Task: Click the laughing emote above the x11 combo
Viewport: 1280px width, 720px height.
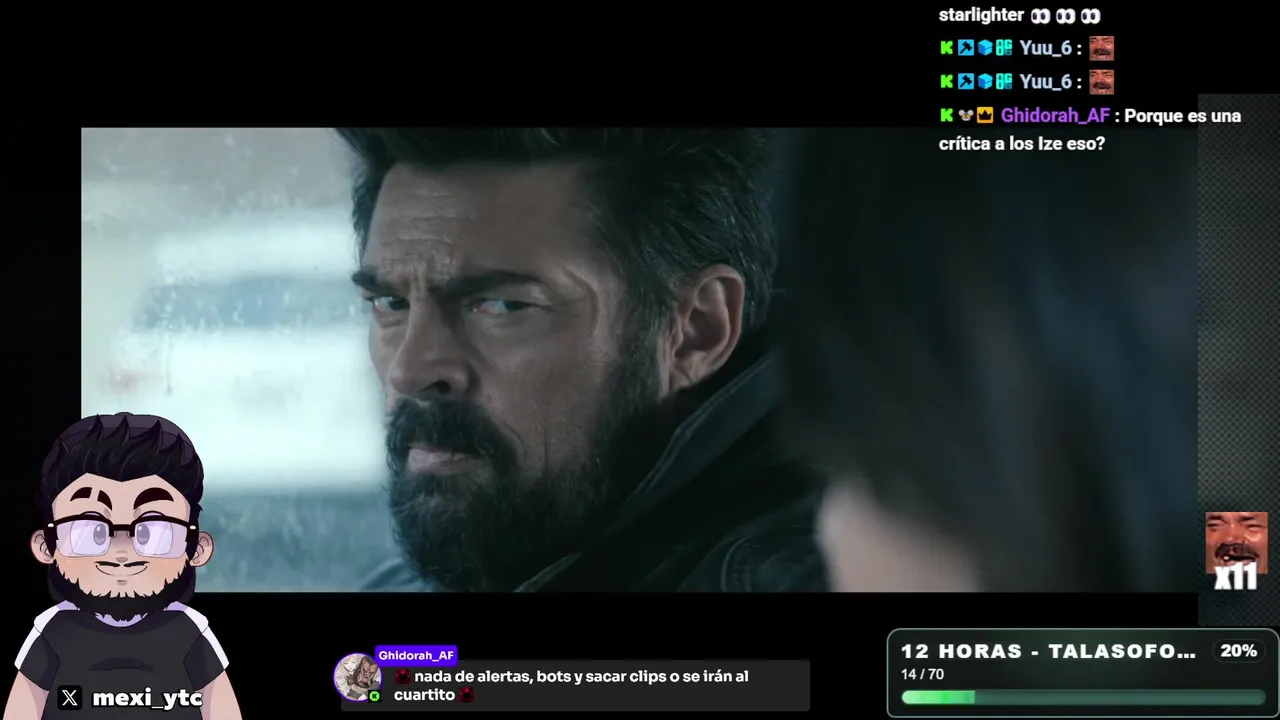Action: coord(1236,541)
